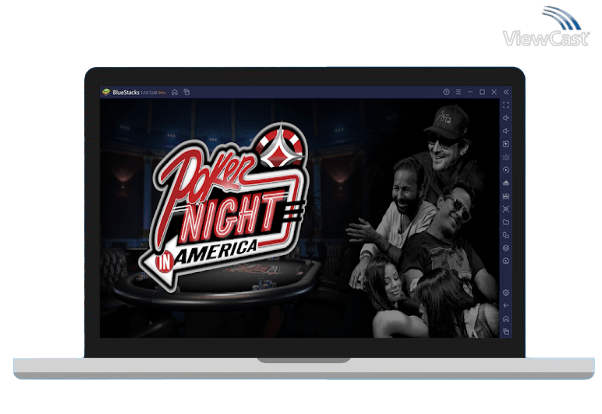Open the game controls keyboard icon
Screen dimensions: 602x414
pos(506,157)
